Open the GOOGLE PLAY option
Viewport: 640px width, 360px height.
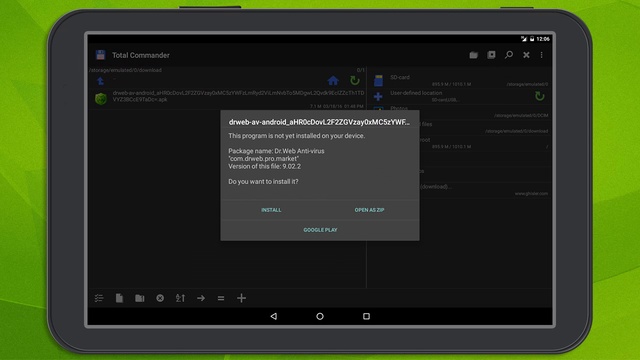(320, 230)
